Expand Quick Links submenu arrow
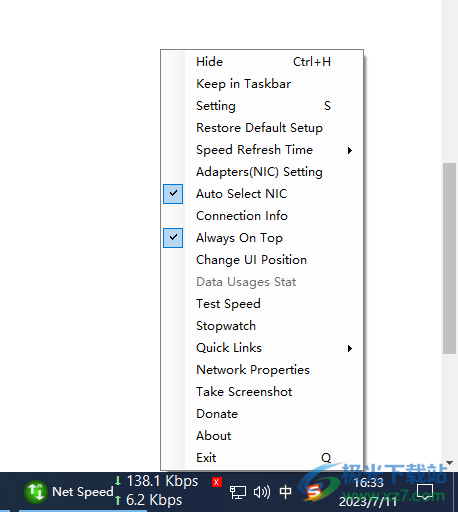The image size is (458, 512). [x=350, y=348]
